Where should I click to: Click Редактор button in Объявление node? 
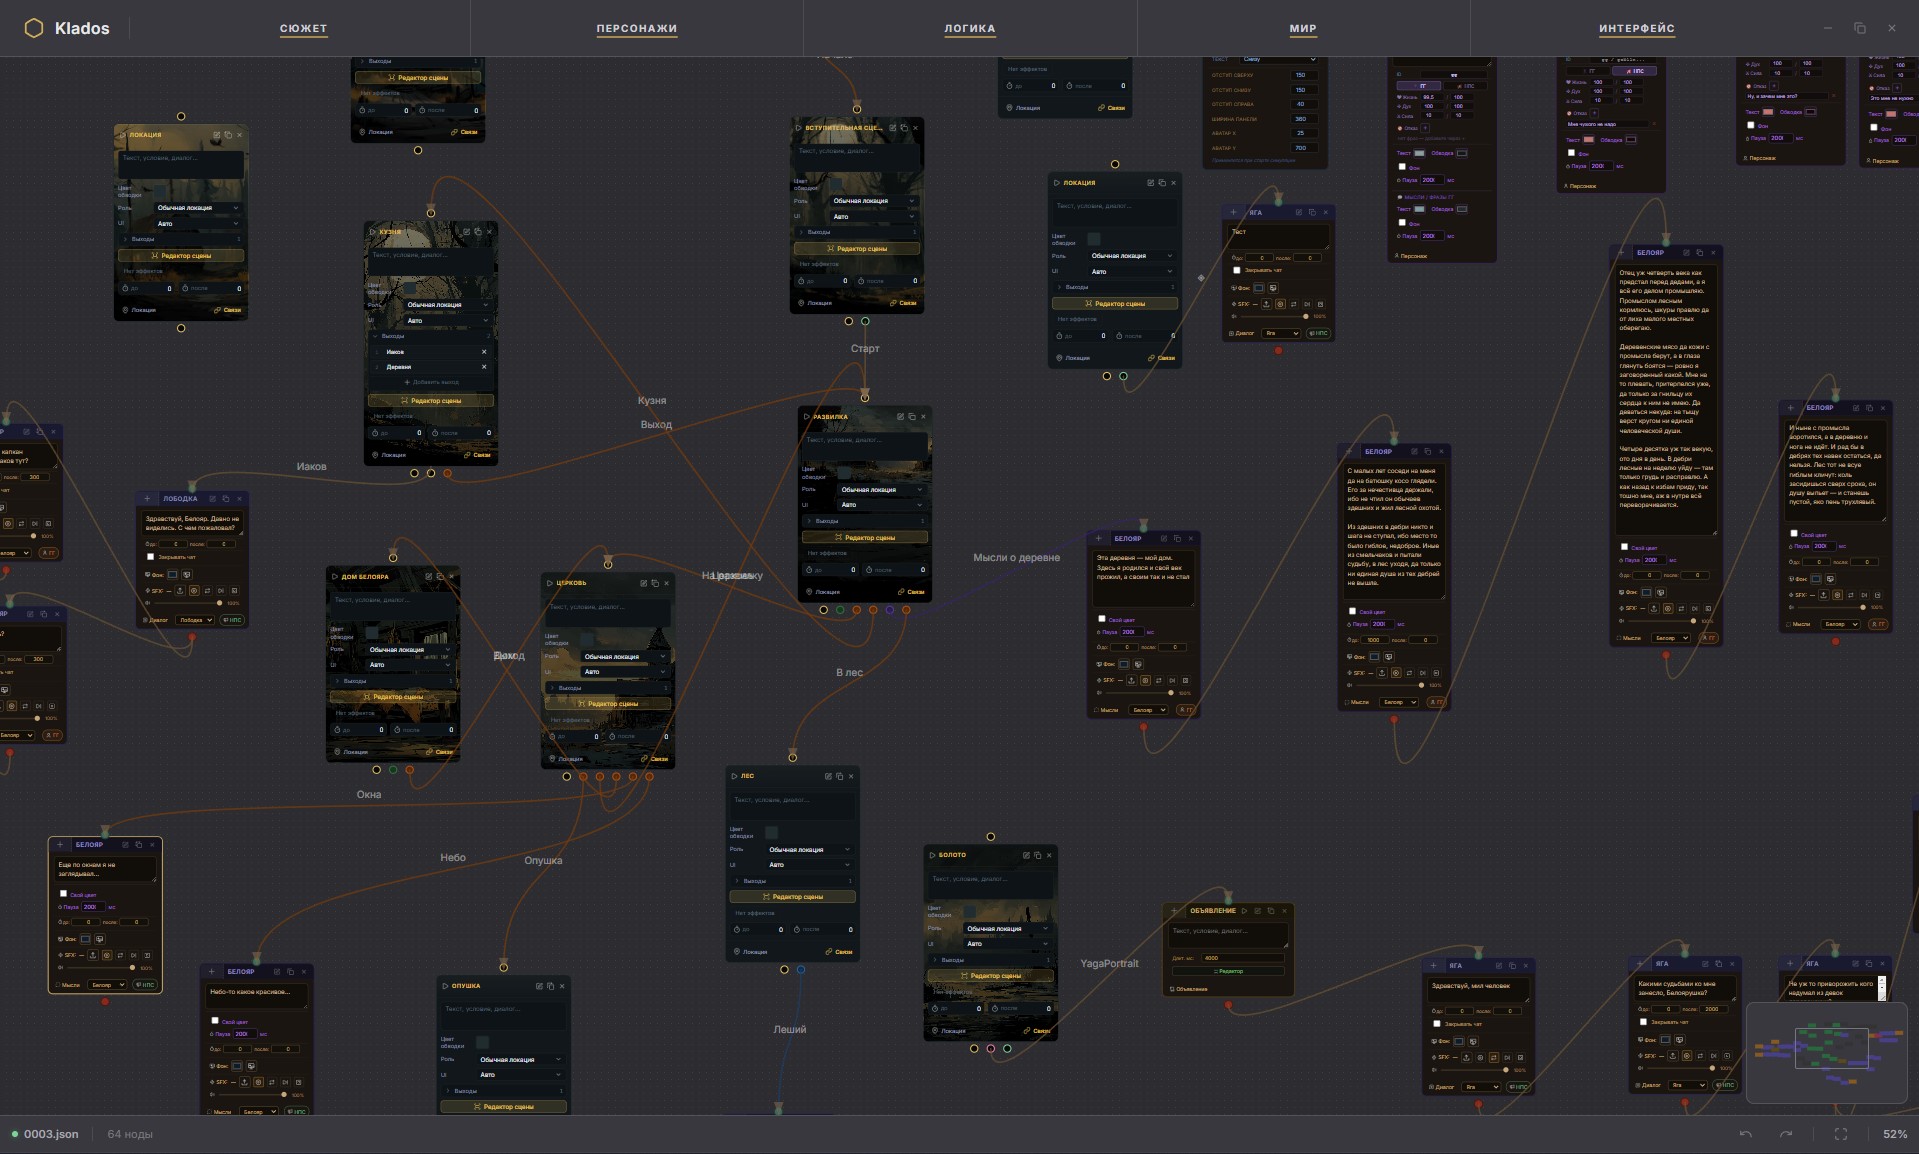point(1228,971)
